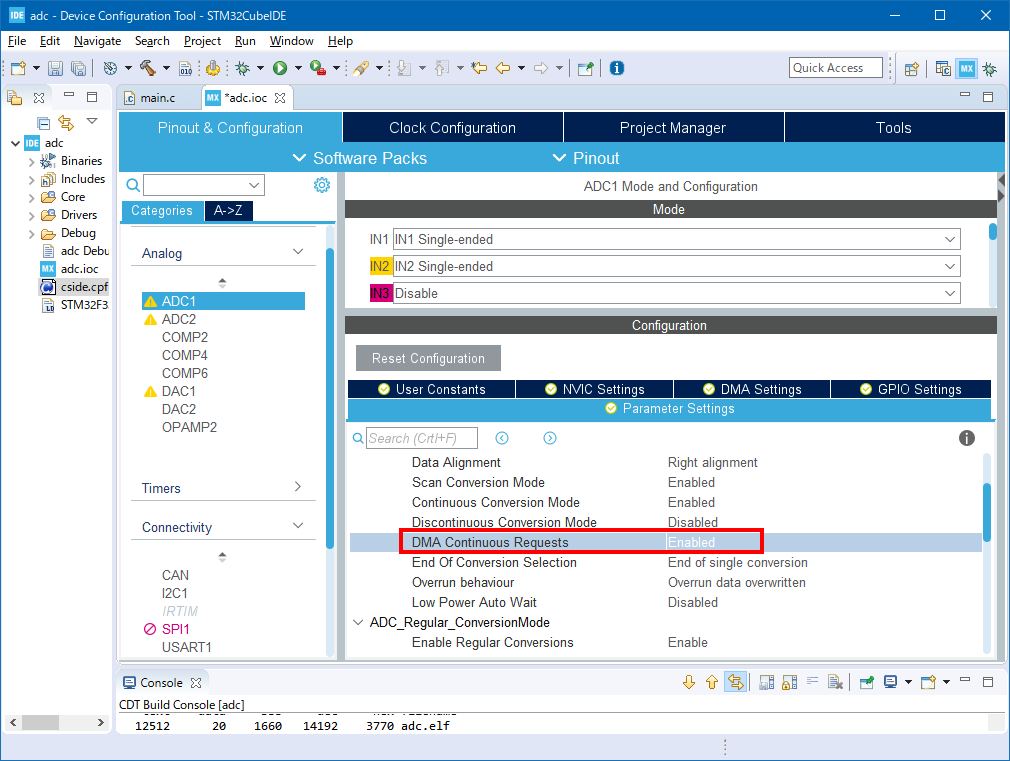This screenshot has width=1010, height=761.
Task: Click the Display Selected Console monitor icon
Action: pos(891,682)
